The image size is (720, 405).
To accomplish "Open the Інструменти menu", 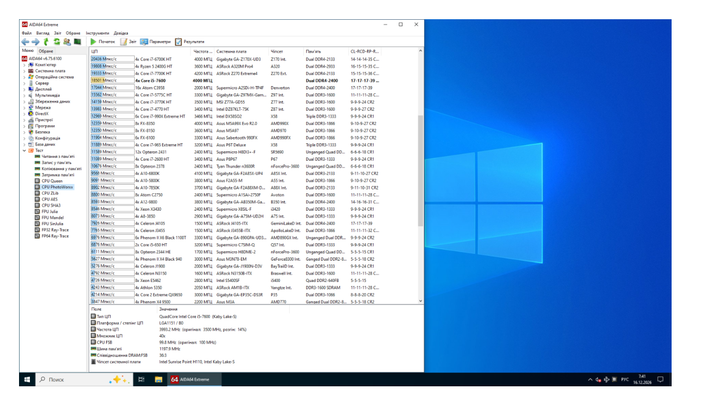I will coord(97,33).
